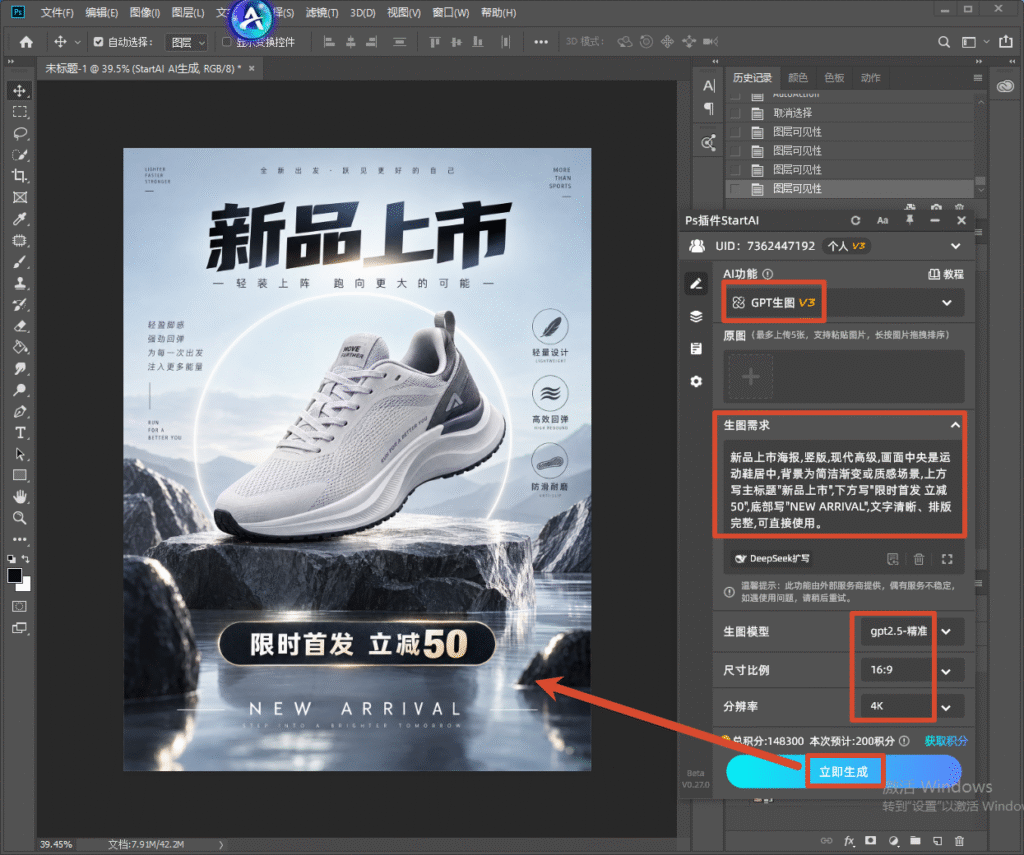
Task: Enable the 显示变换控件 checkbox
Action: point(227,42)
